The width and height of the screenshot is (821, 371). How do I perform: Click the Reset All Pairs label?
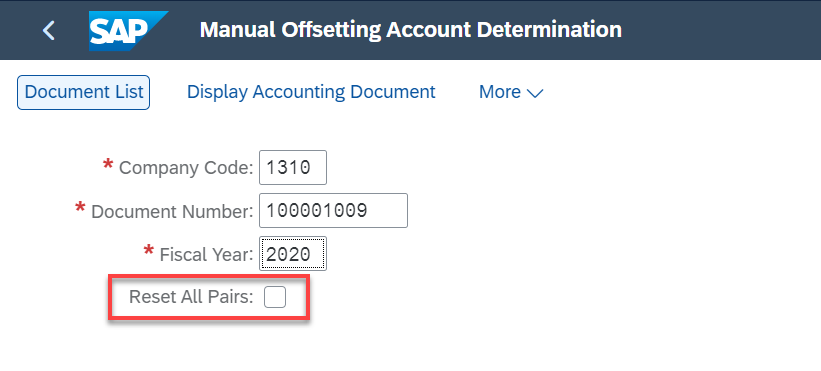click(x=191, y=297)
